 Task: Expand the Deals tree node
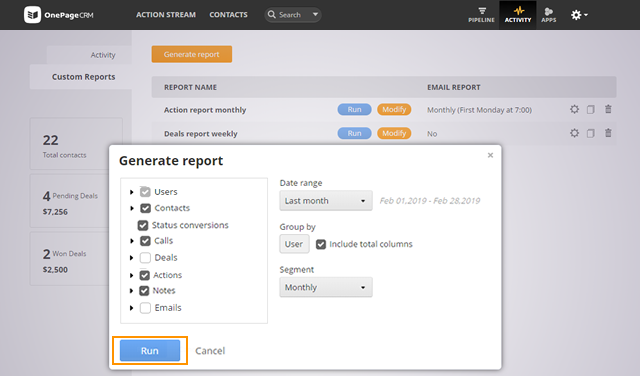131,258
